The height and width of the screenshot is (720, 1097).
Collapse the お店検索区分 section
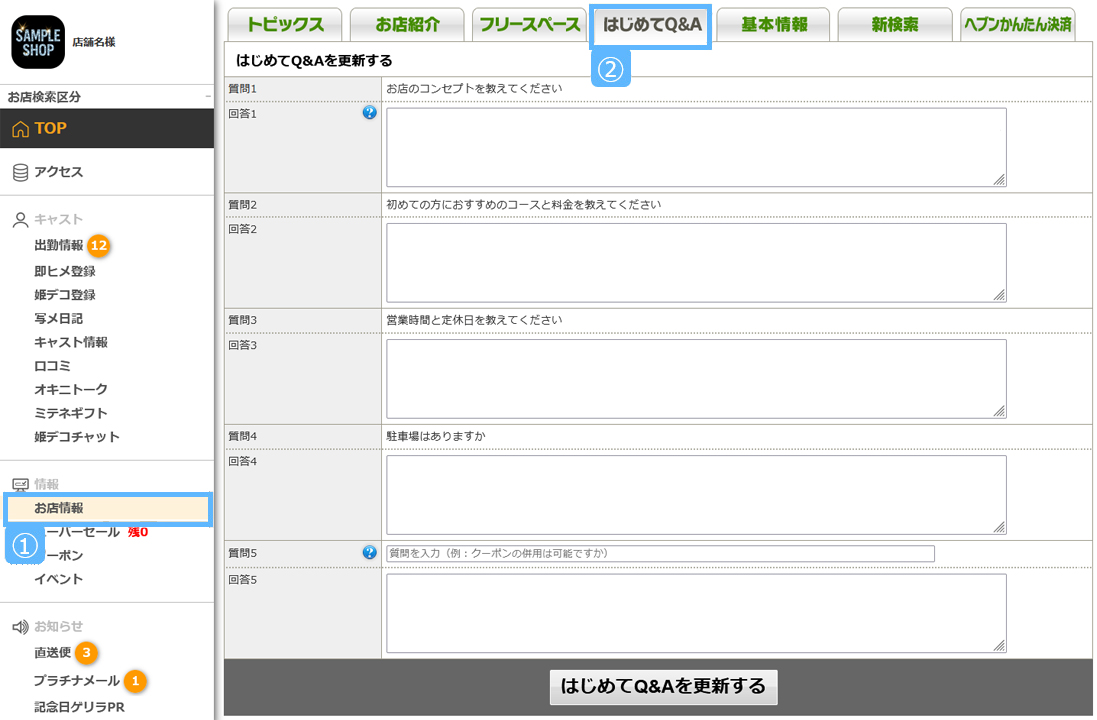(207, 97)
